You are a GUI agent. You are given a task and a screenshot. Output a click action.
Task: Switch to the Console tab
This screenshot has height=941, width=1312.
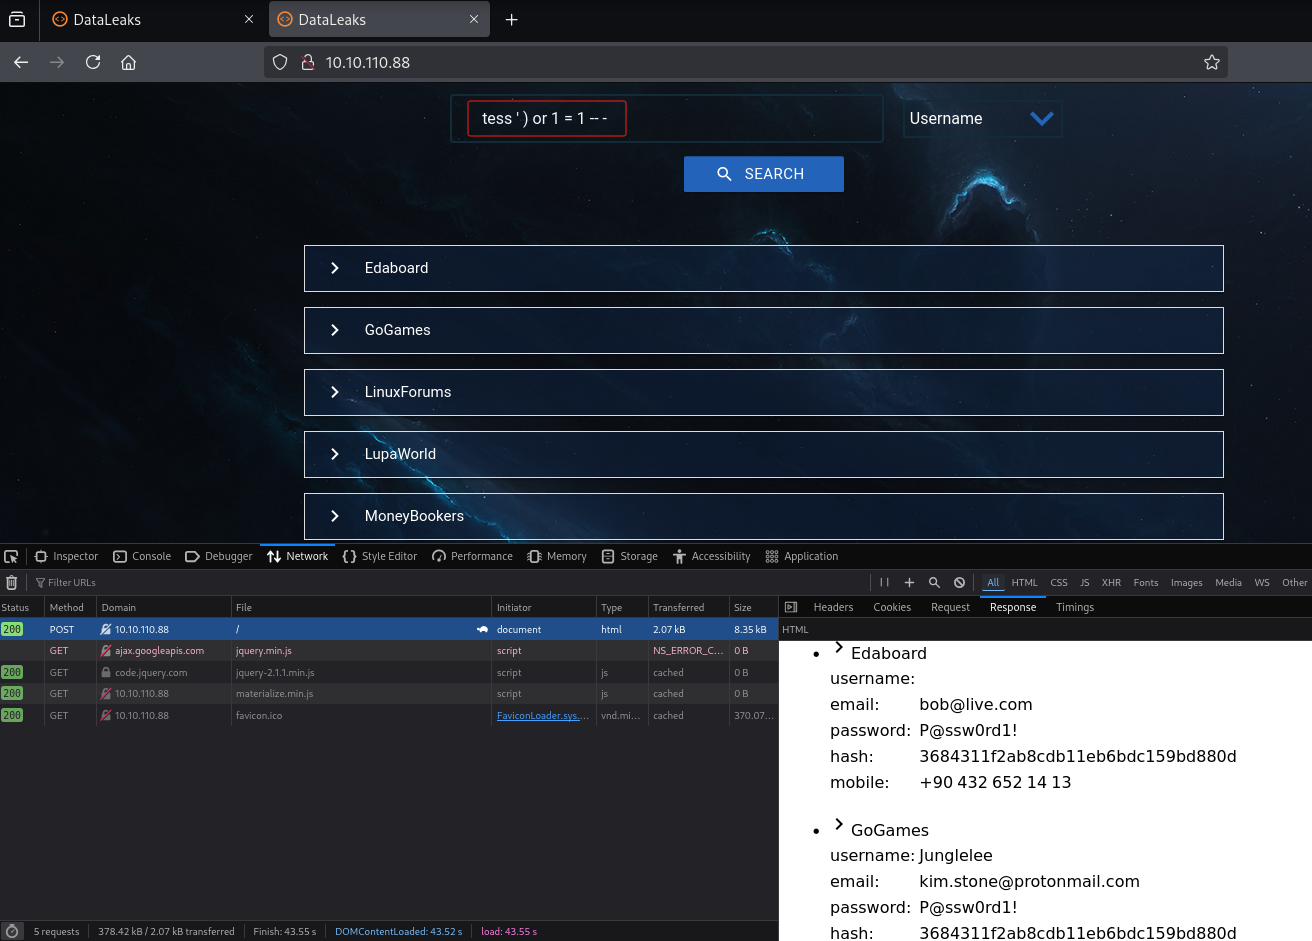142,557
